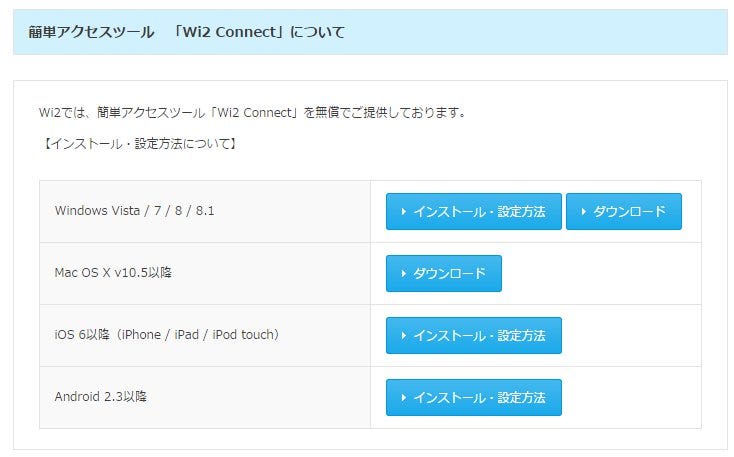Download Wi2 Connect for Mac OS X
734x457 pixels.
coord(444,273)
